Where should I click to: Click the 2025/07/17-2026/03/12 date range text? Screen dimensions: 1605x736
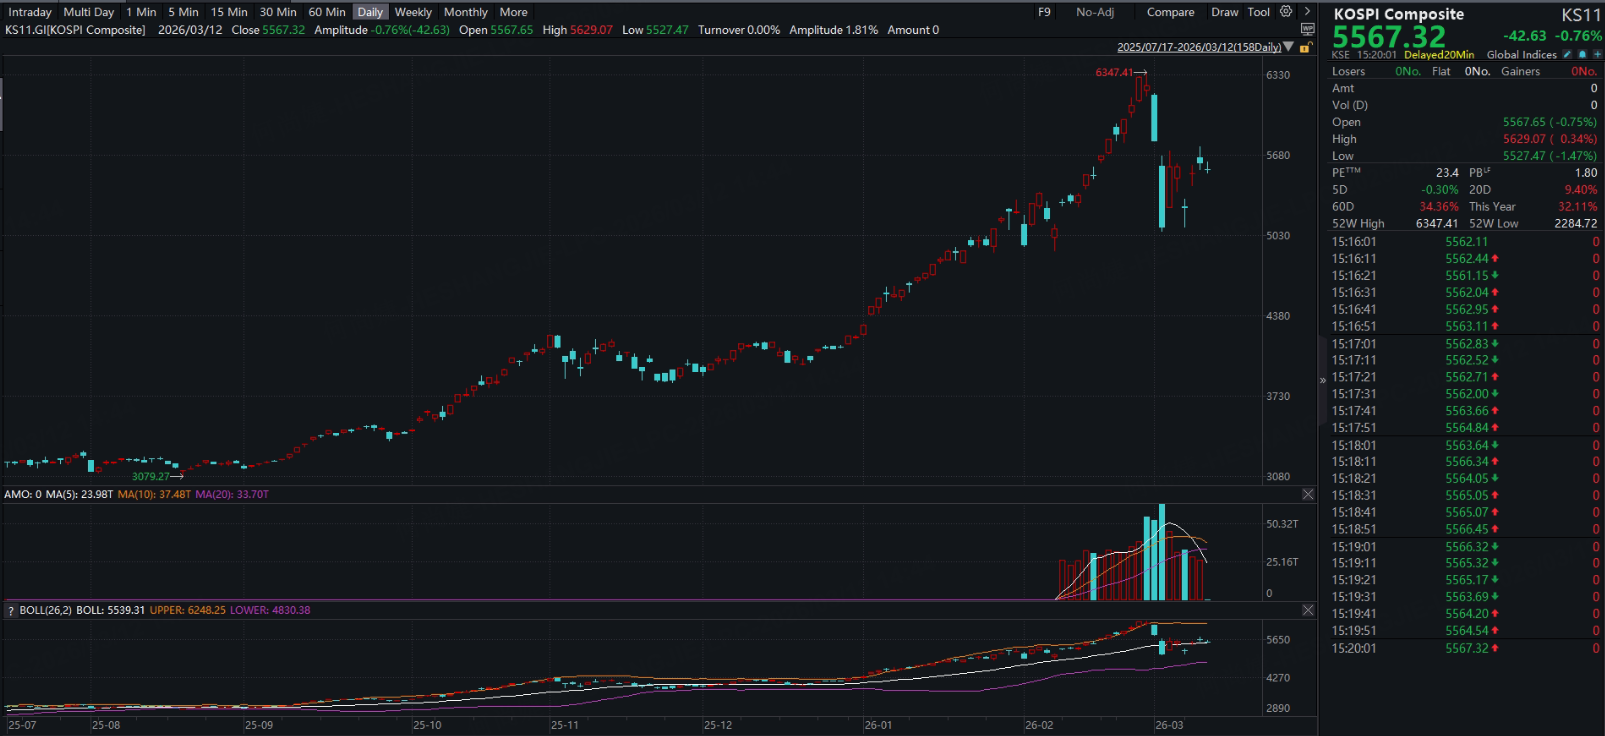click(x=1198, y=47)
